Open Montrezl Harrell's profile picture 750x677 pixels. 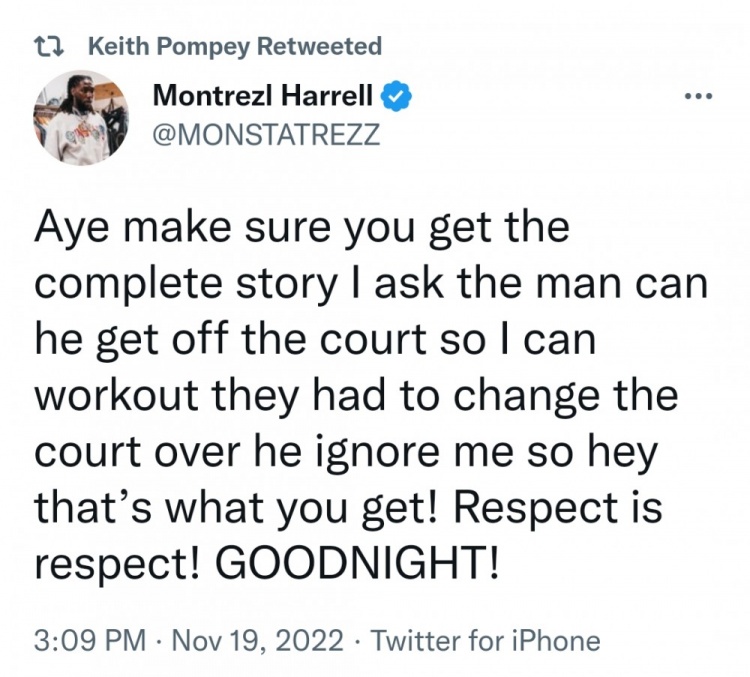tap(81, 119)
